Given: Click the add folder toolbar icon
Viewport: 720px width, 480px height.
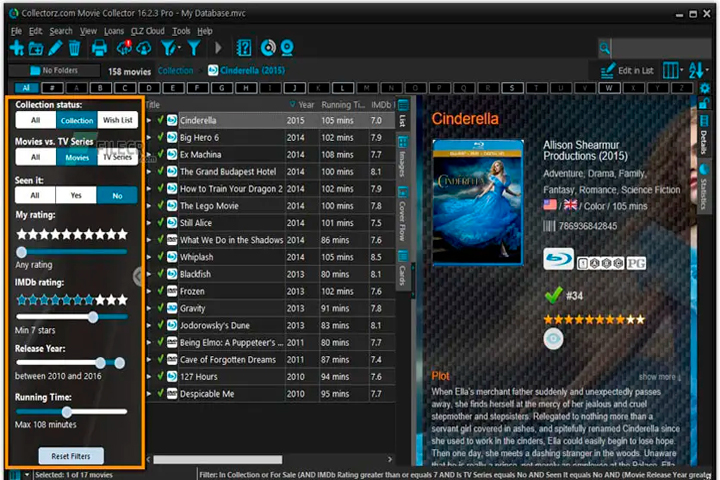Looking at the screenshot, I should click(36, 48).
